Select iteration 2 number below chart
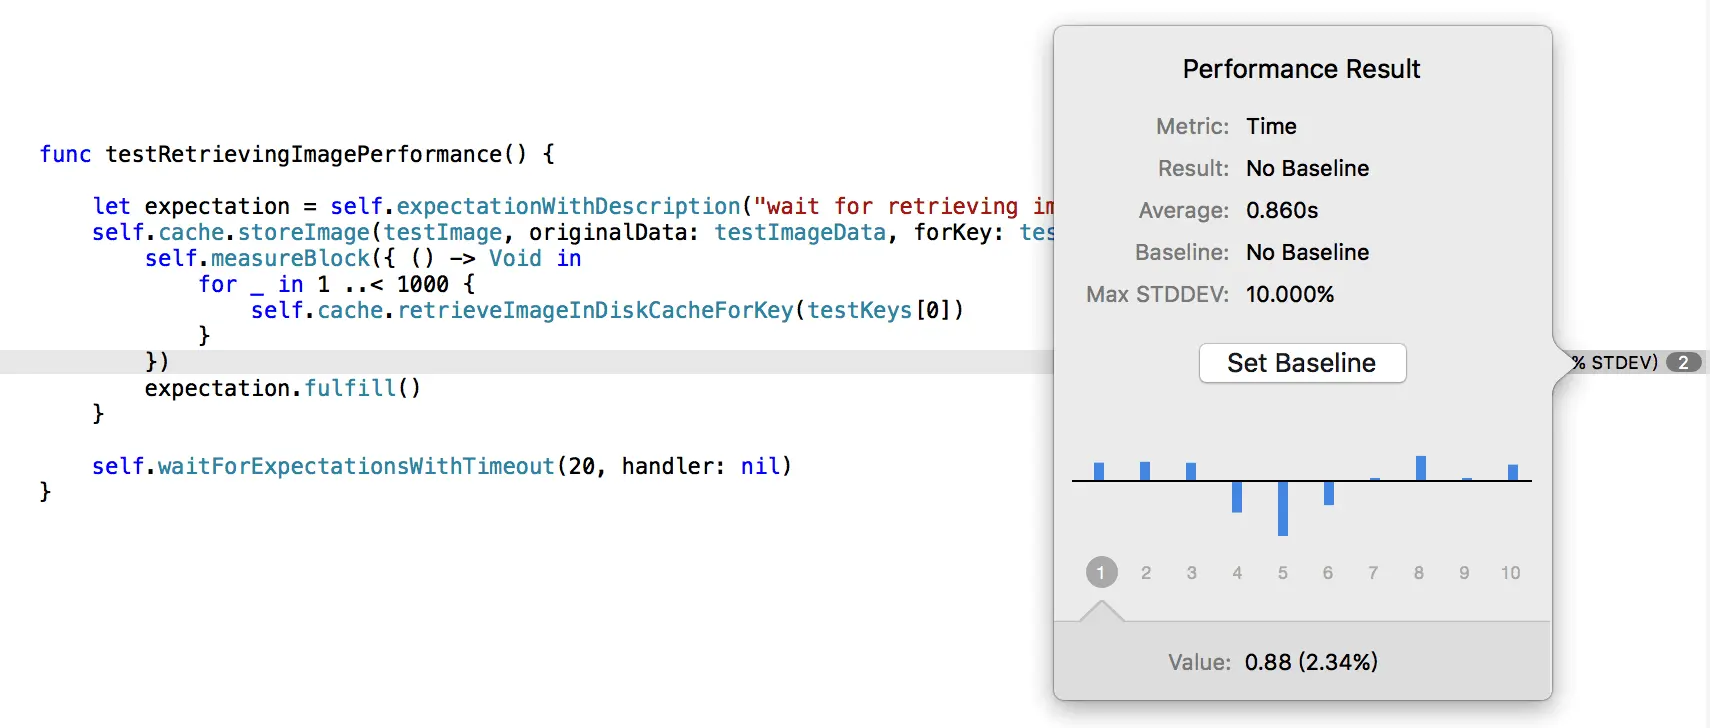Screen dimensions: 1710x728 1146,573
